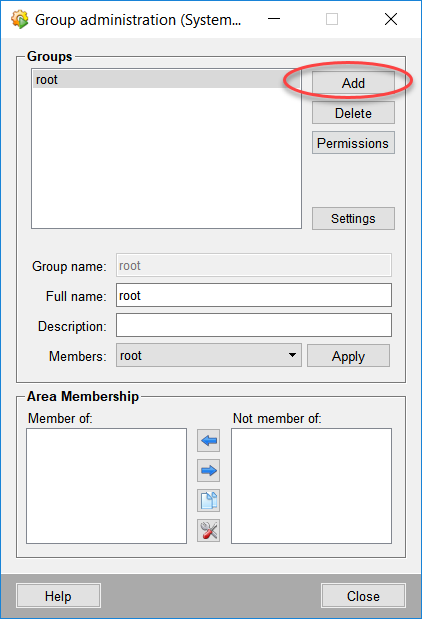Open the Permissions dialog
This screenshot has width=422, height=619.
[353, 143]
